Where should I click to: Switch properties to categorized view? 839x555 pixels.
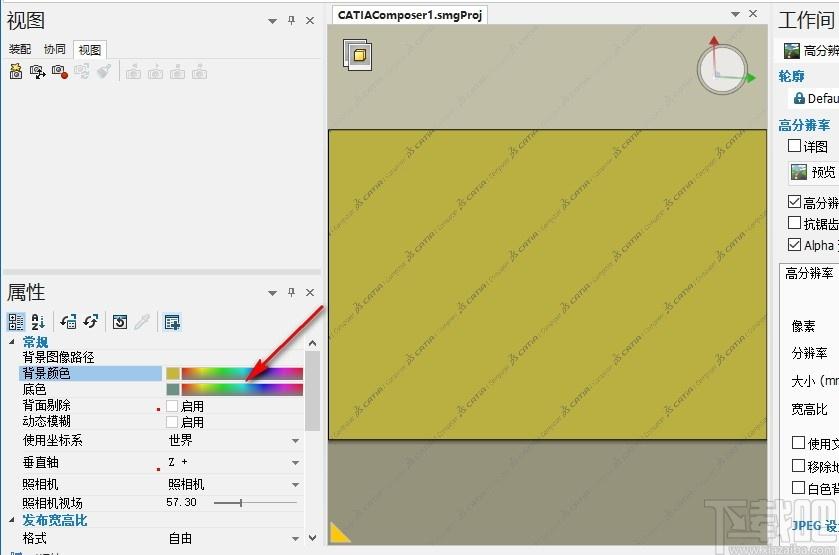tap(16, 322)
